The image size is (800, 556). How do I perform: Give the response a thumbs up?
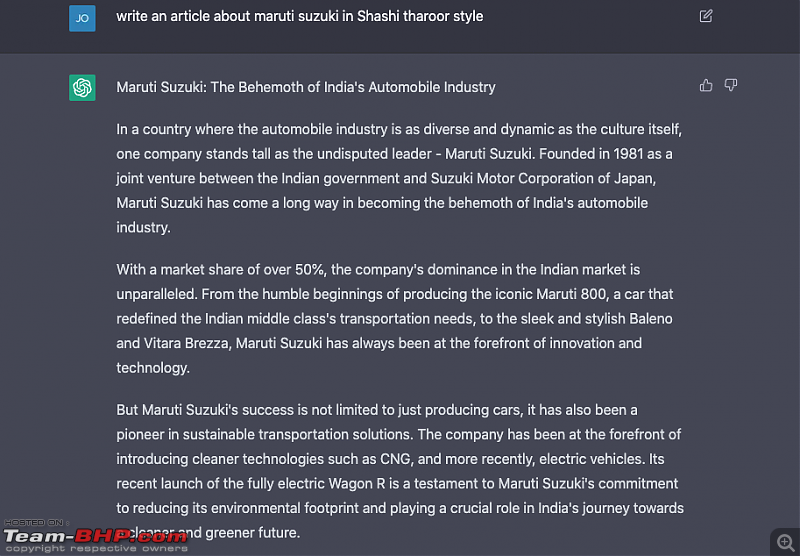click(x=706, y=85)
